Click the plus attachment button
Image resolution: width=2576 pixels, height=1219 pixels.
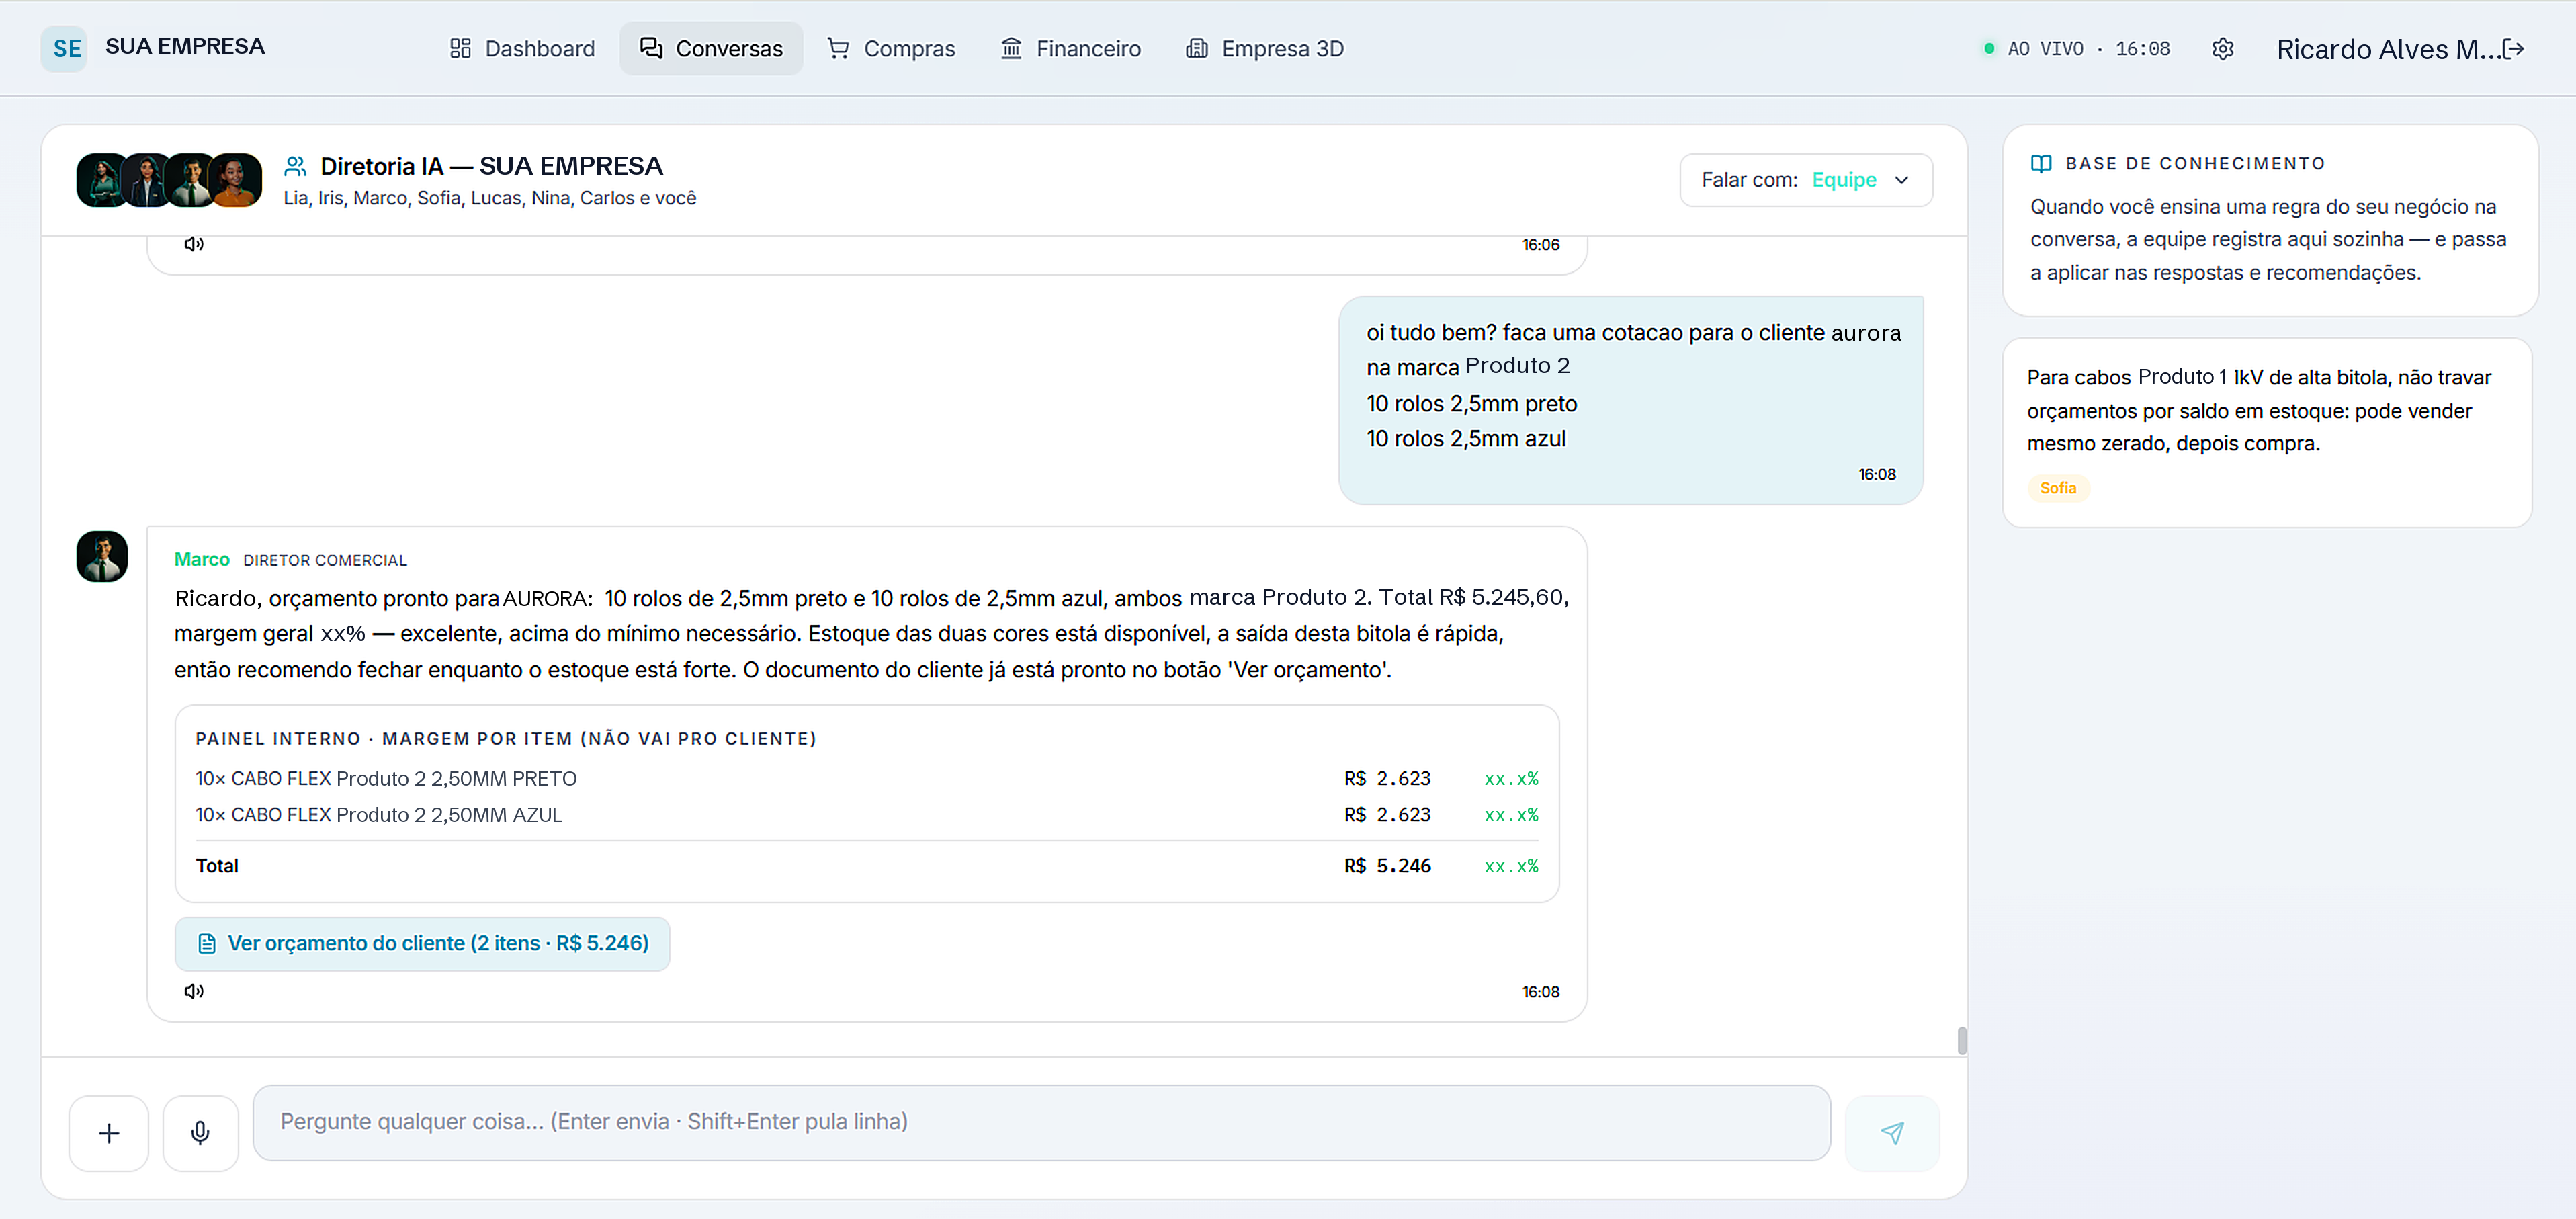(109, 1132)
